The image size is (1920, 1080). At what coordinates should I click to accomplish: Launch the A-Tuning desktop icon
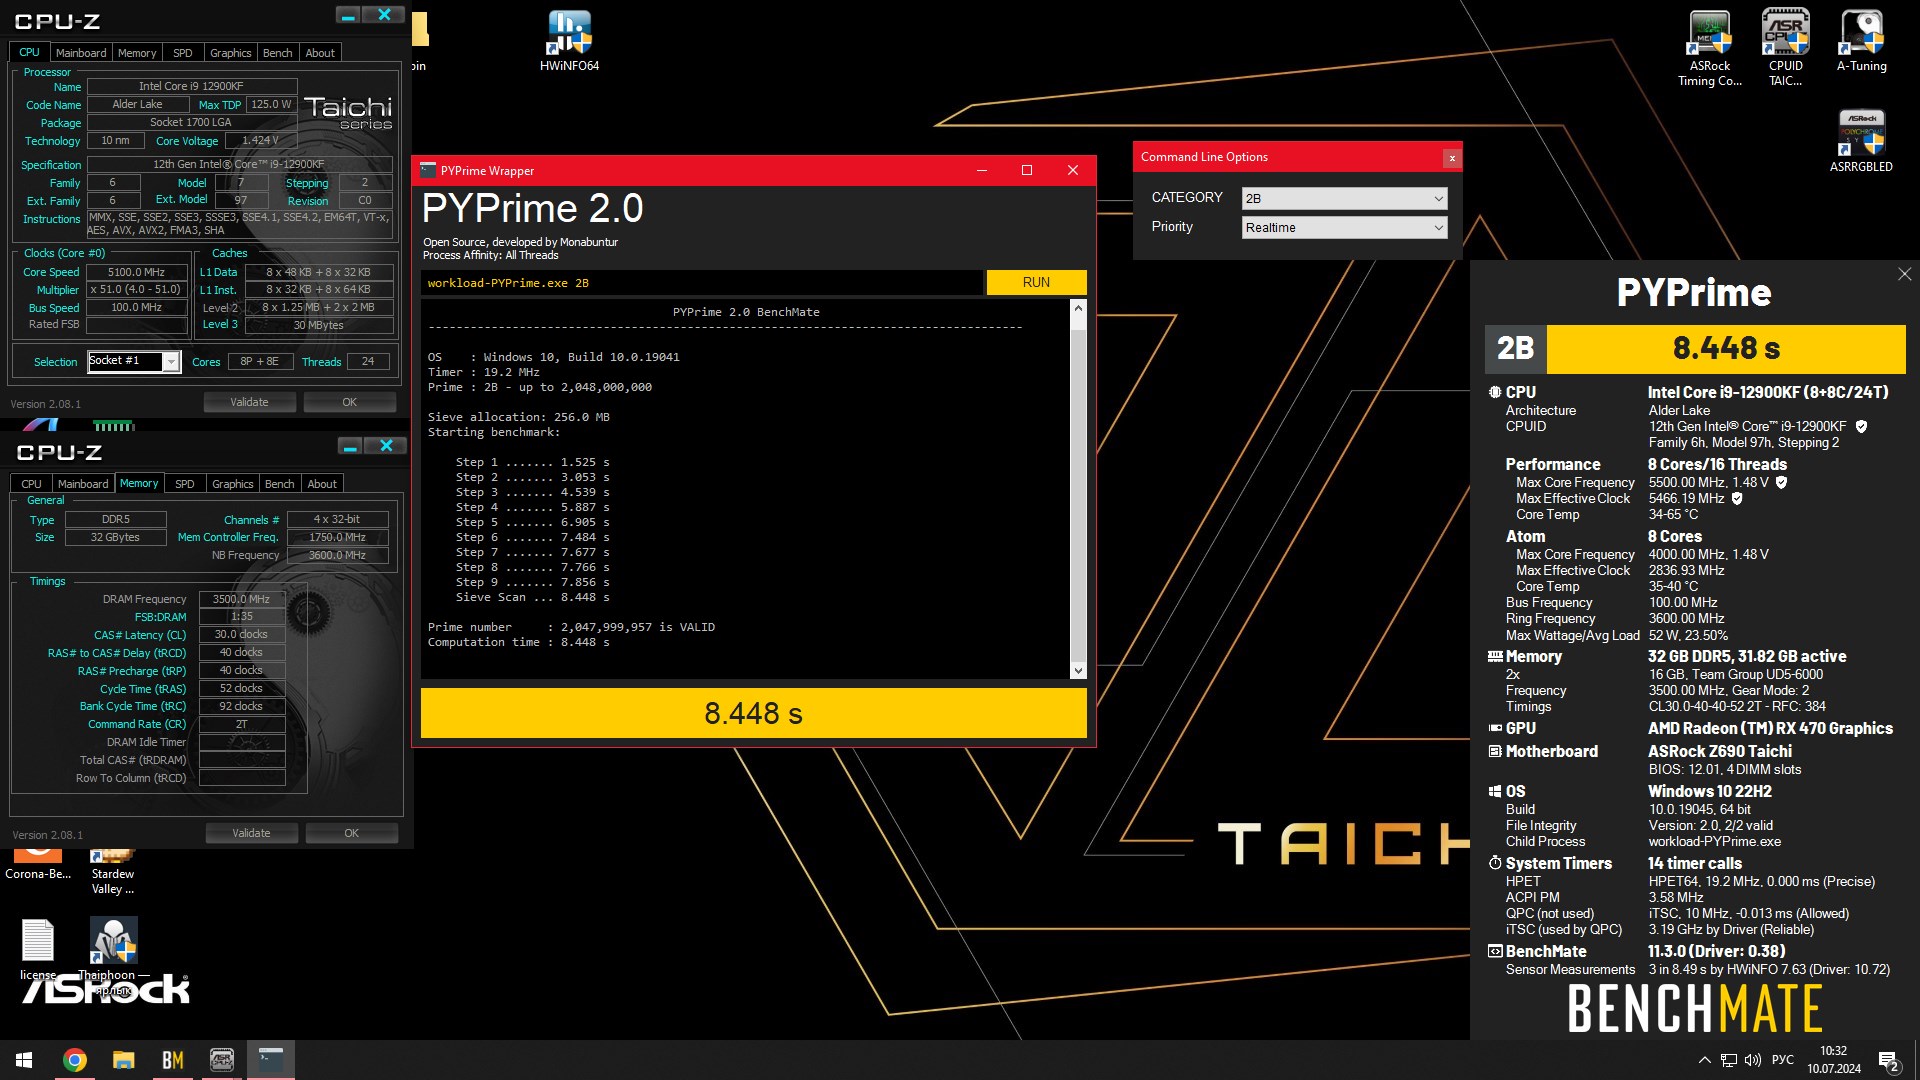click(x=1861, y=40)
